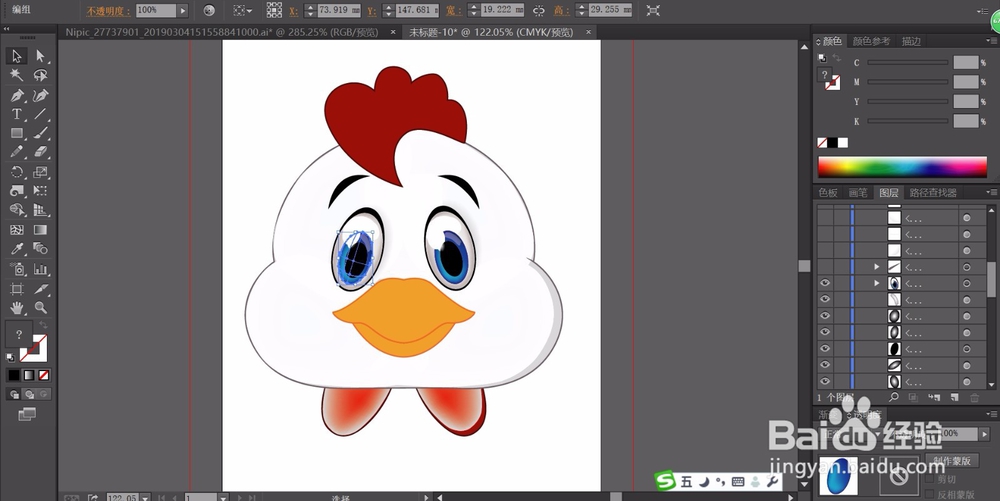Open the Color panel flyout menu

(x=990, y=41)
